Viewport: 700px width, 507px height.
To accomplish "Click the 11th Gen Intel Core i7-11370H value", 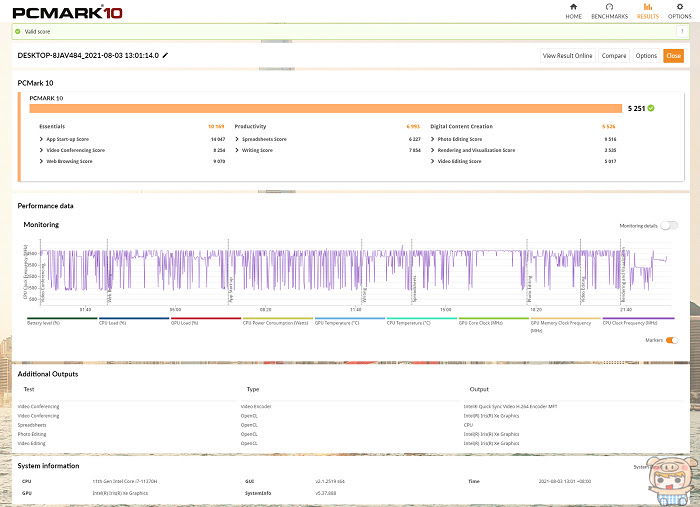I will click(125, 482).
